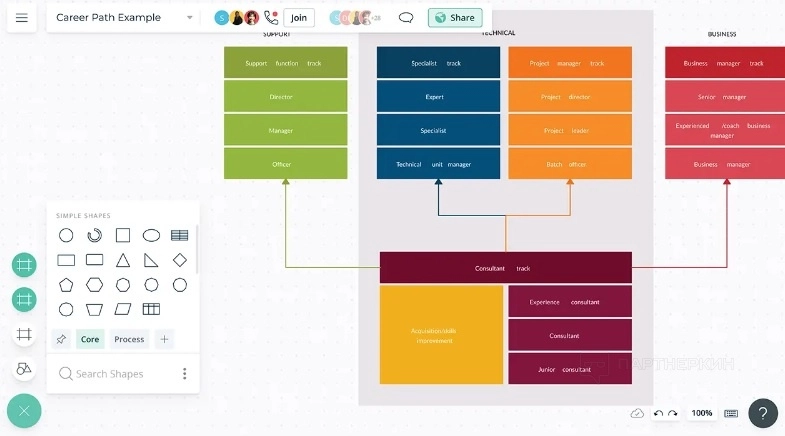Click the shapes panel vertical scrollbar
The height and width of the screenshot is (436, 785).
tap(197, 249)
